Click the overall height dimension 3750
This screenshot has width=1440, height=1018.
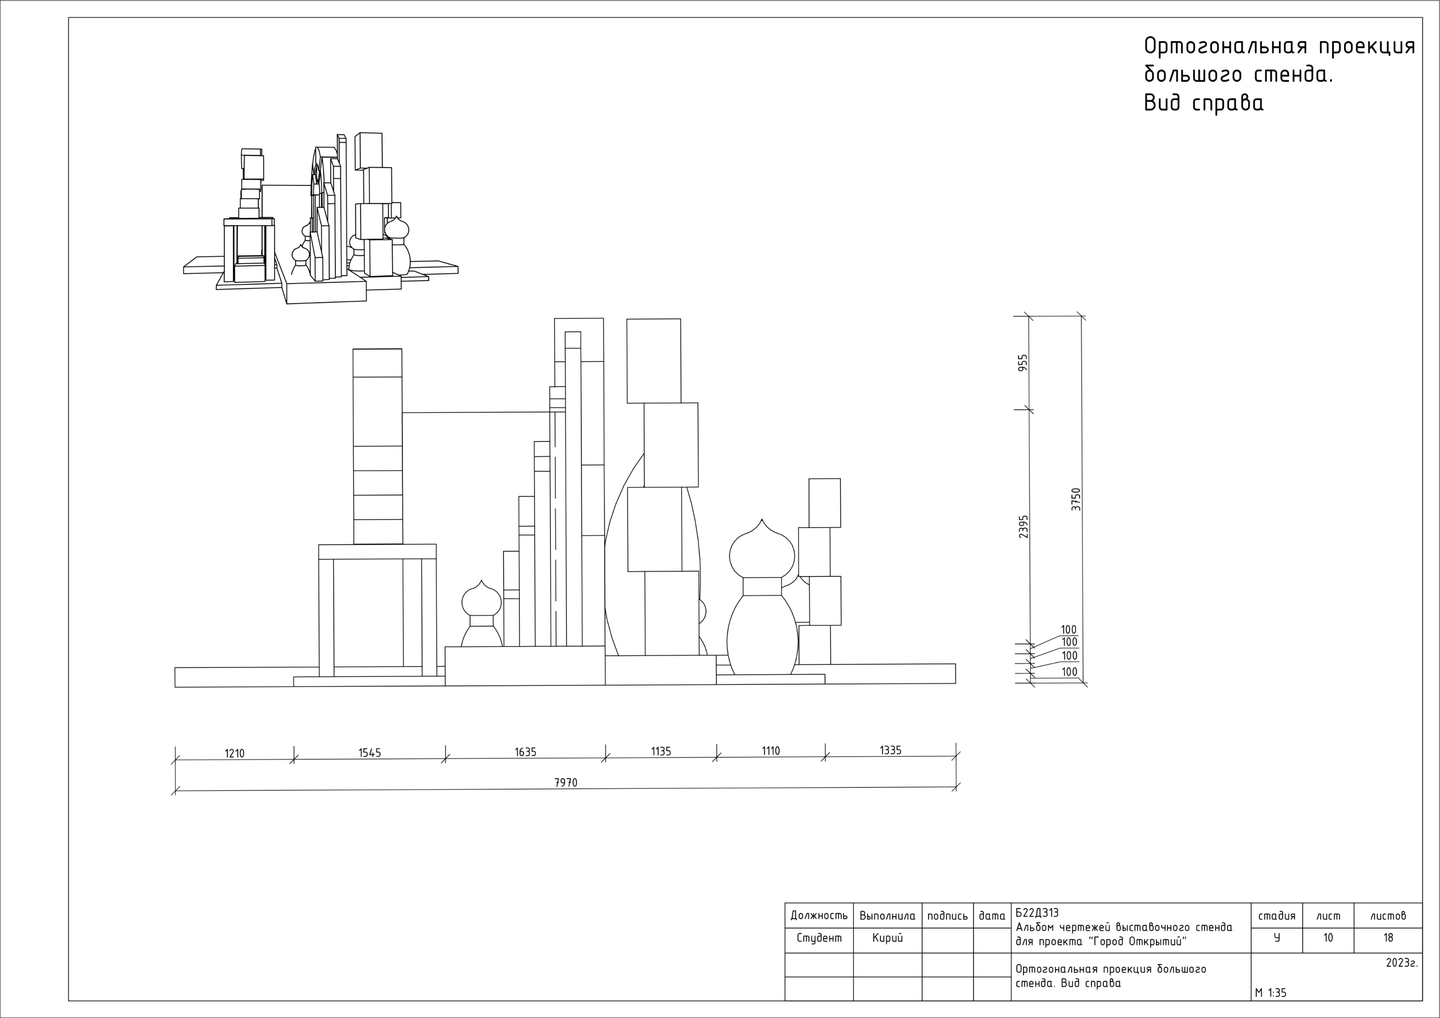point(1076,500)
